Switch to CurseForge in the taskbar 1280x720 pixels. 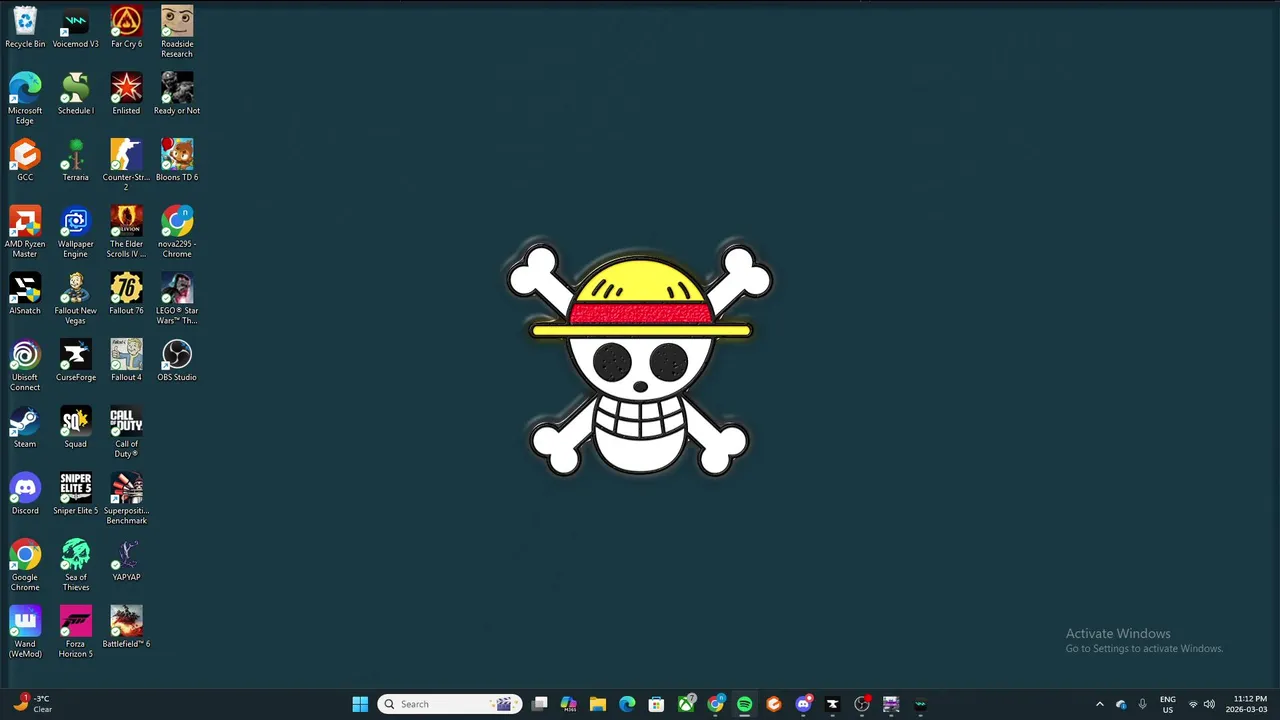(832, 704)
